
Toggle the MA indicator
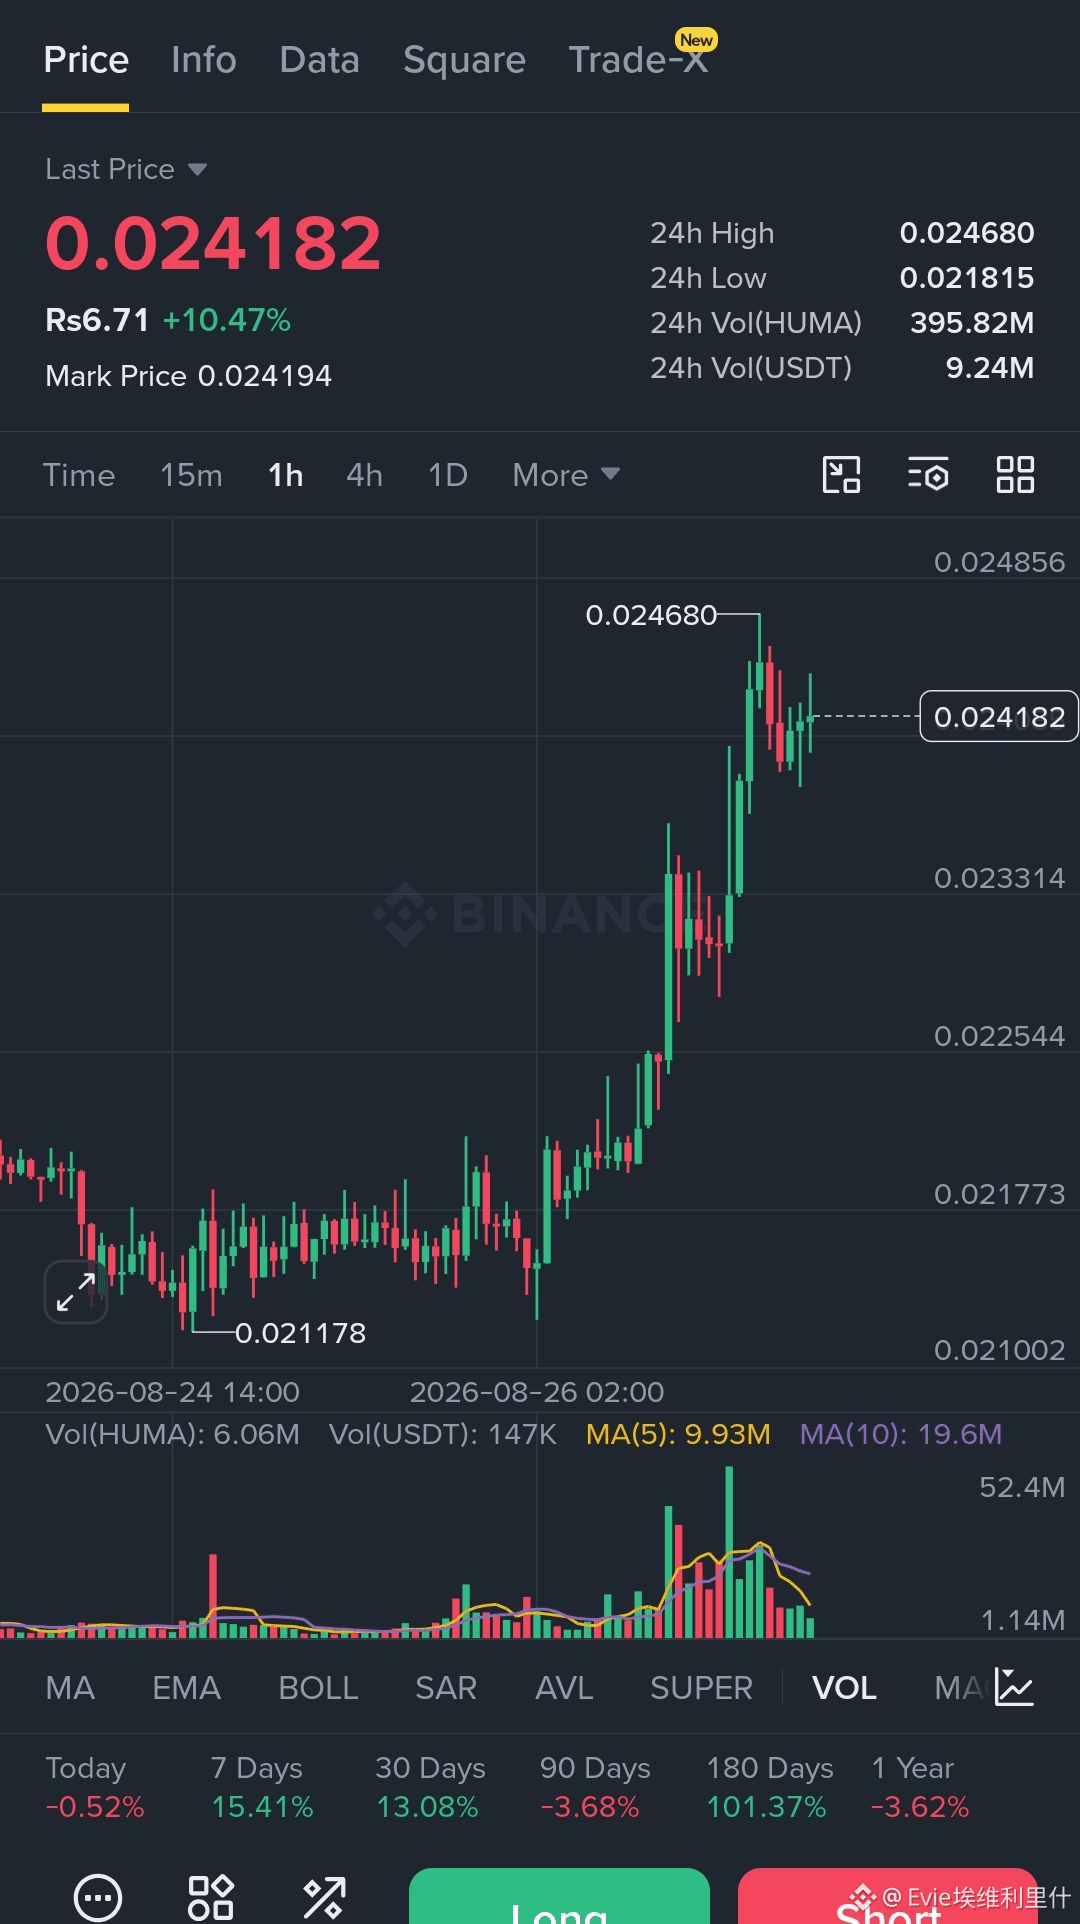pos(70,1688)
